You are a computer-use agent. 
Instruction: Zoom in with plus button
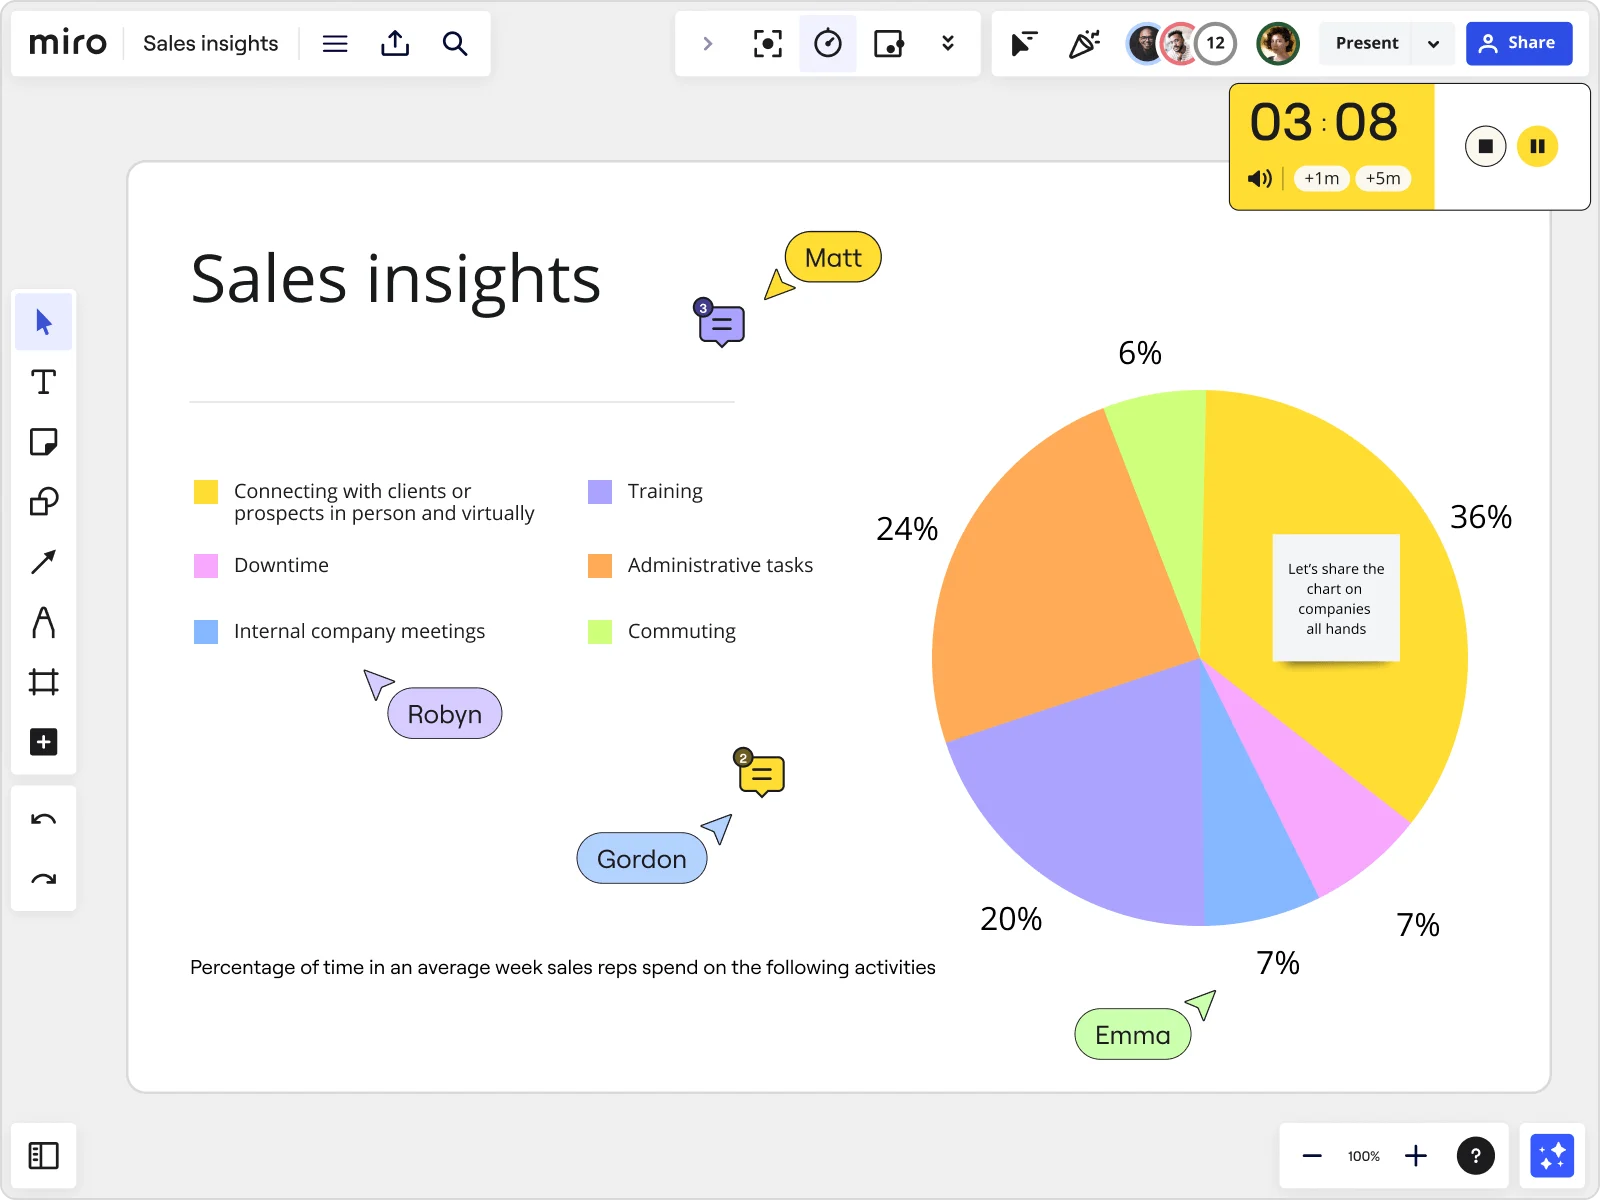point(1416,1156)
